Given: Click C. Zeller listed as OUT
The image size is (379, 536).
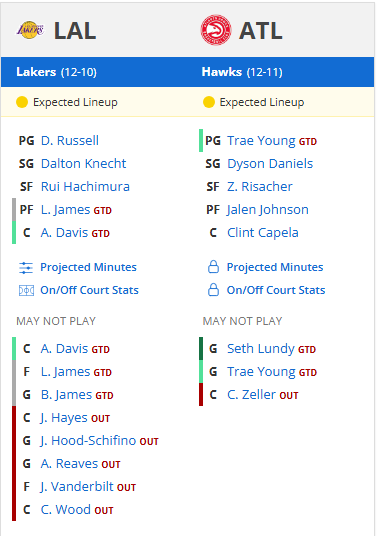Looking at the screenshot, I should pos(252,394).
